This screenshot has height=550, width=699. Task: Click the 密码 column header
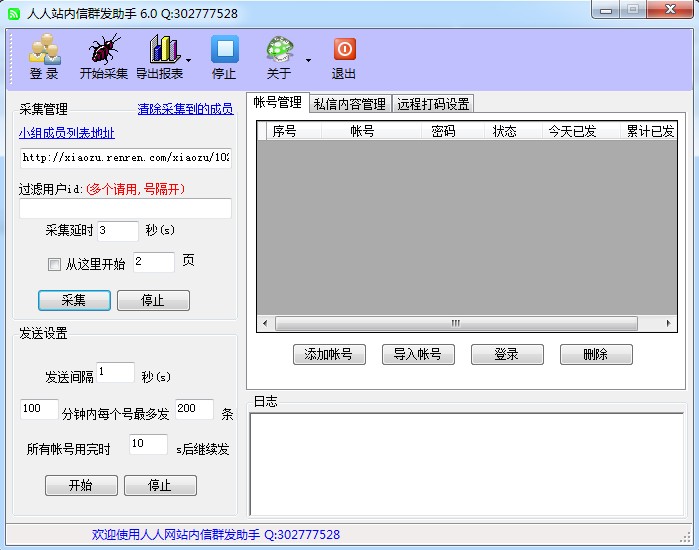(x=452, y=131)
